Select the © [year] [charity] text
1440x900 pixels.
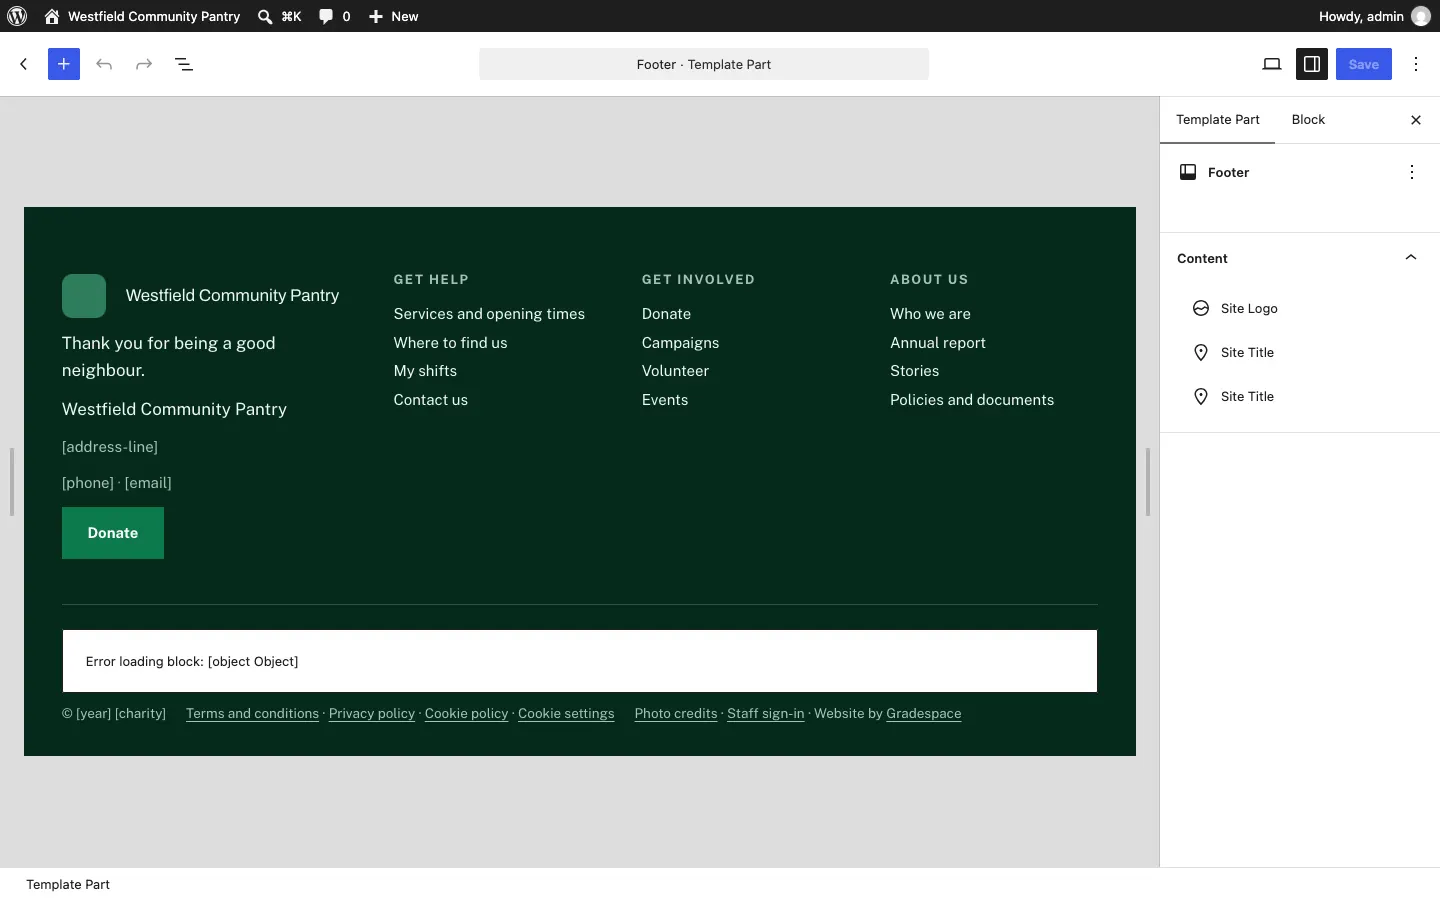point(114,714)
